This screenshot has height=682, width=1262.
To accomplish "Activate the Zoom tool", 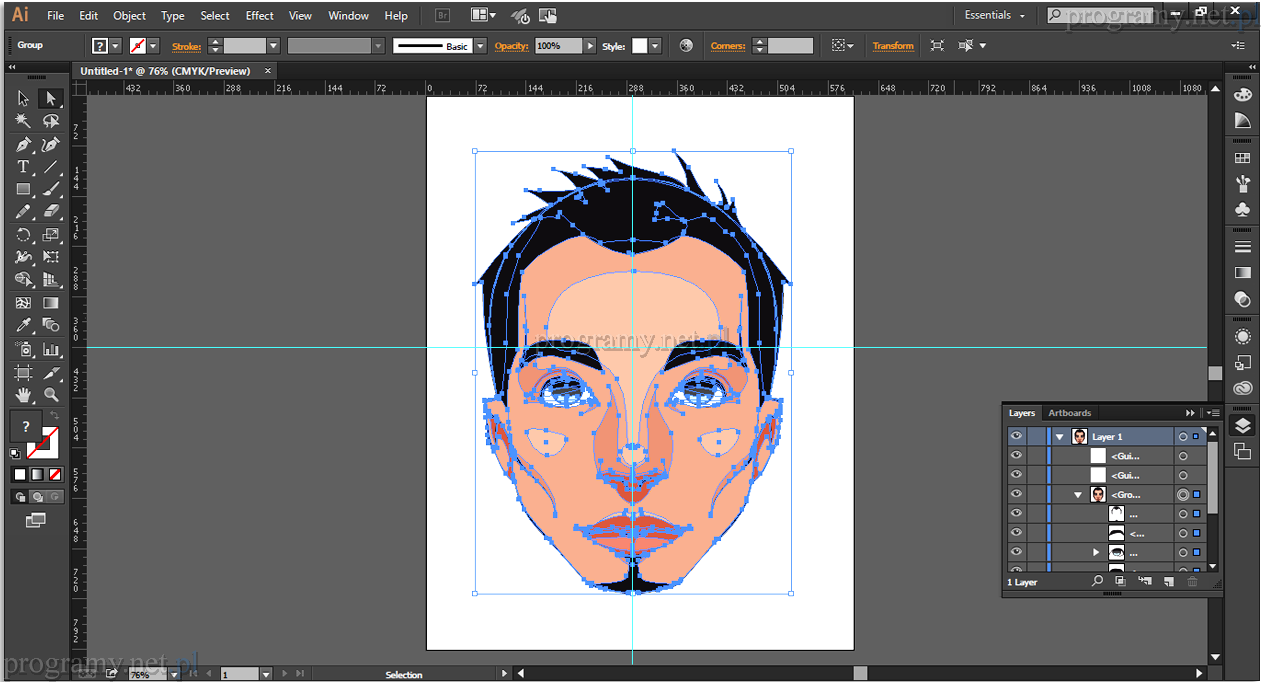I will (51, 395).
